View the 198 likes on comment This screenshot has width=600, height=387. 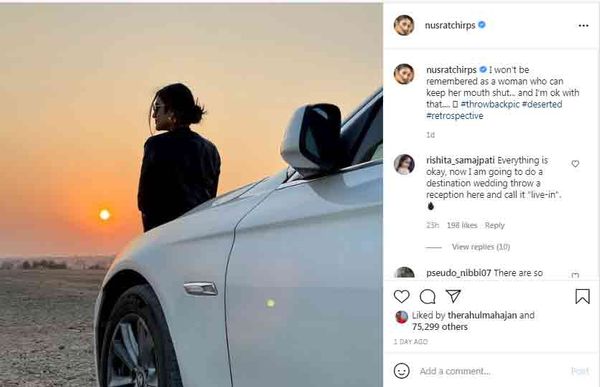point(462,225)
